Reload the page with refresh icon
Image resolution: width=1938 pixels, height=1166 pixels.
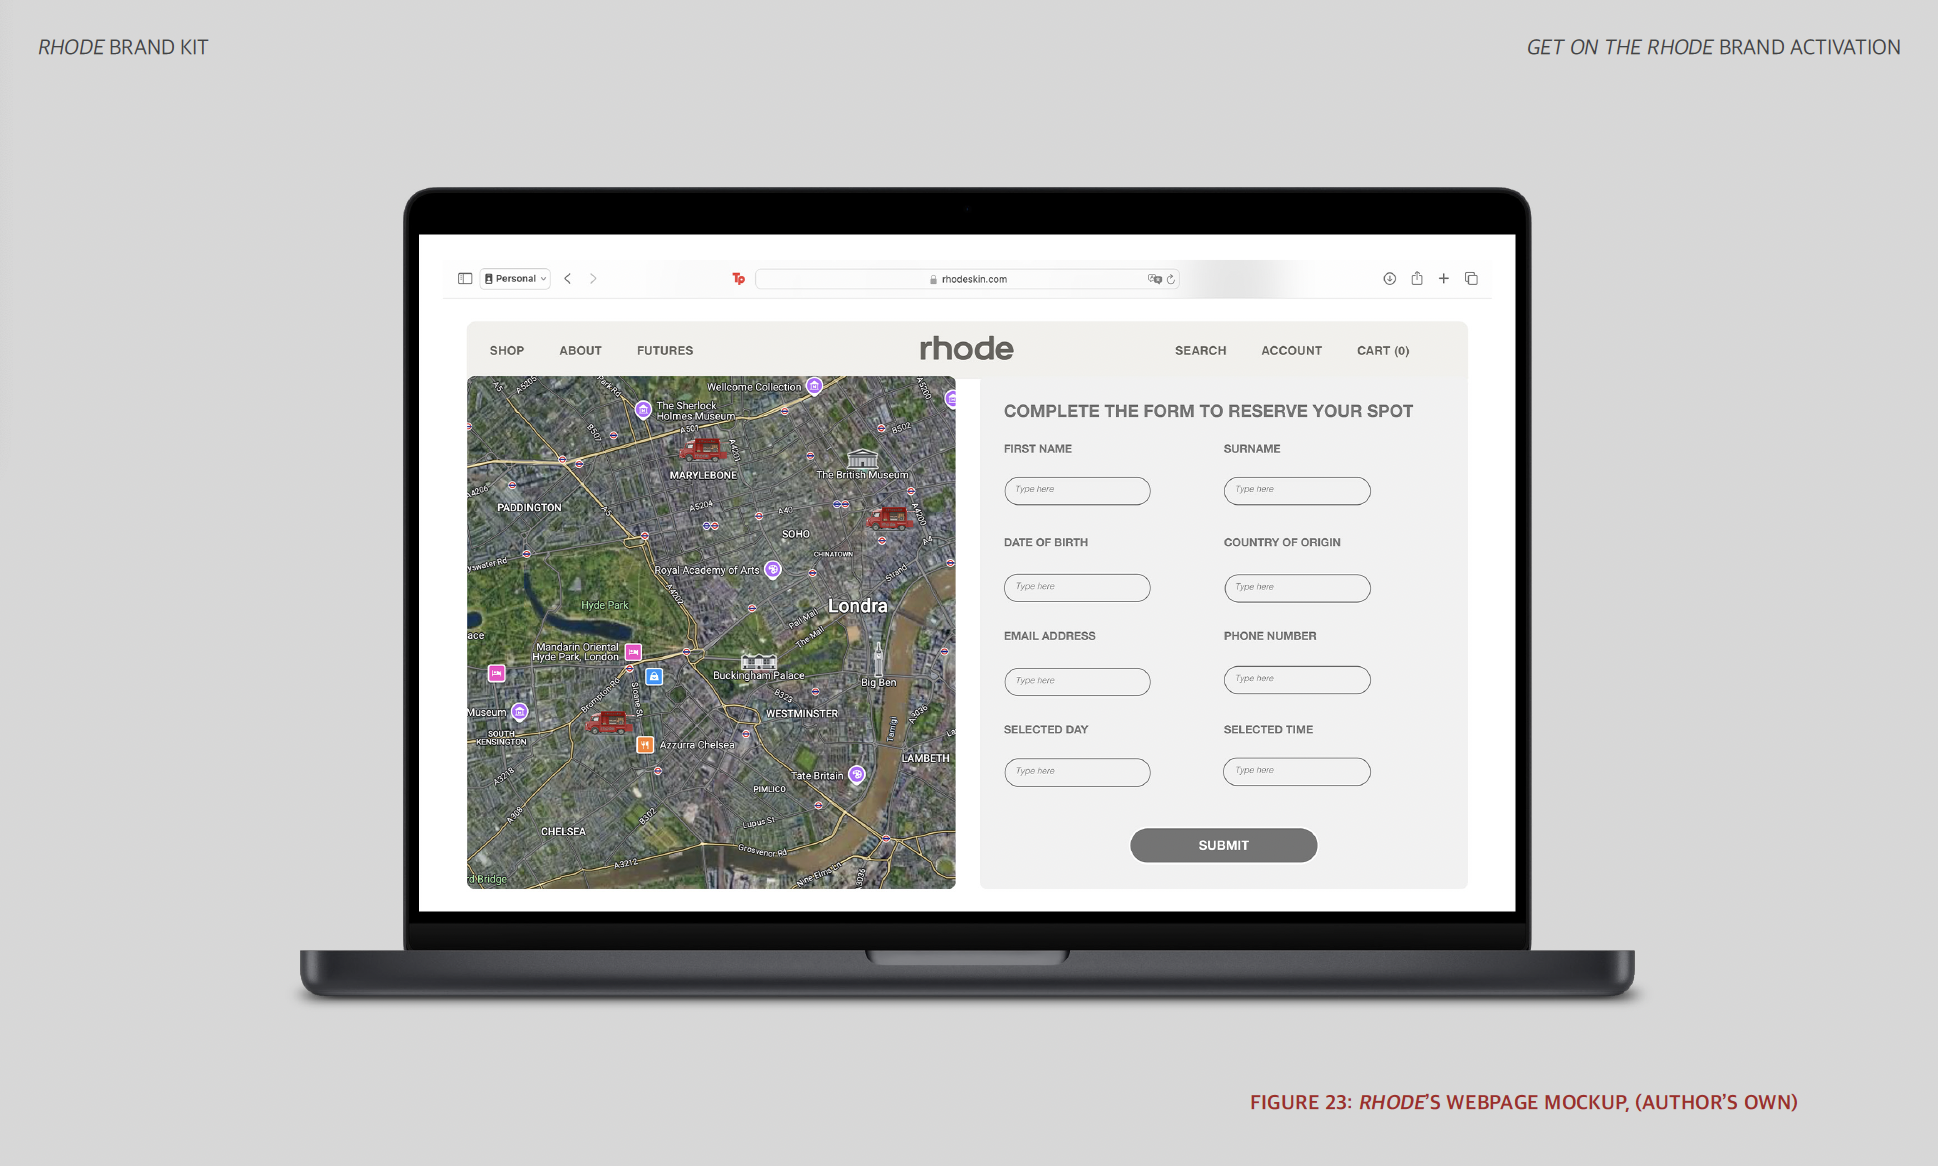point(1170,279)
